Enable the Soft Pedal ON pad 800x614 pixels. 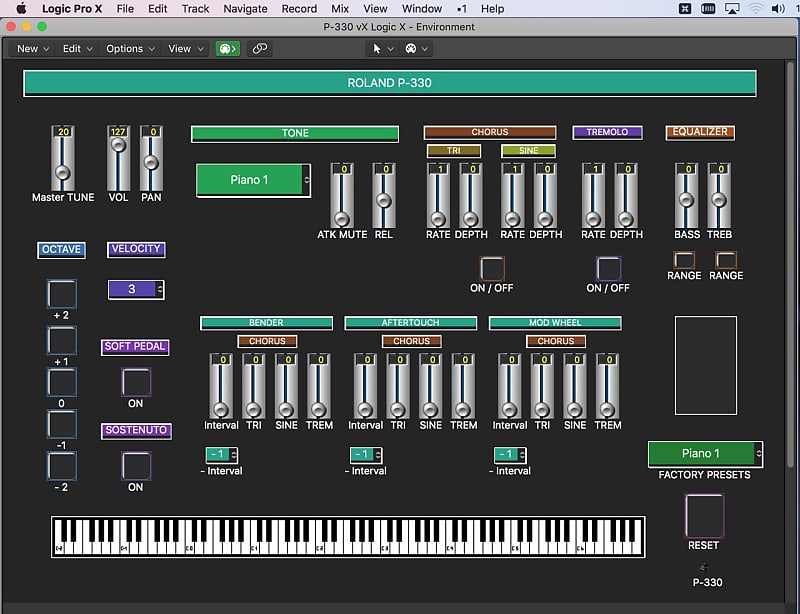coord(135,383)
